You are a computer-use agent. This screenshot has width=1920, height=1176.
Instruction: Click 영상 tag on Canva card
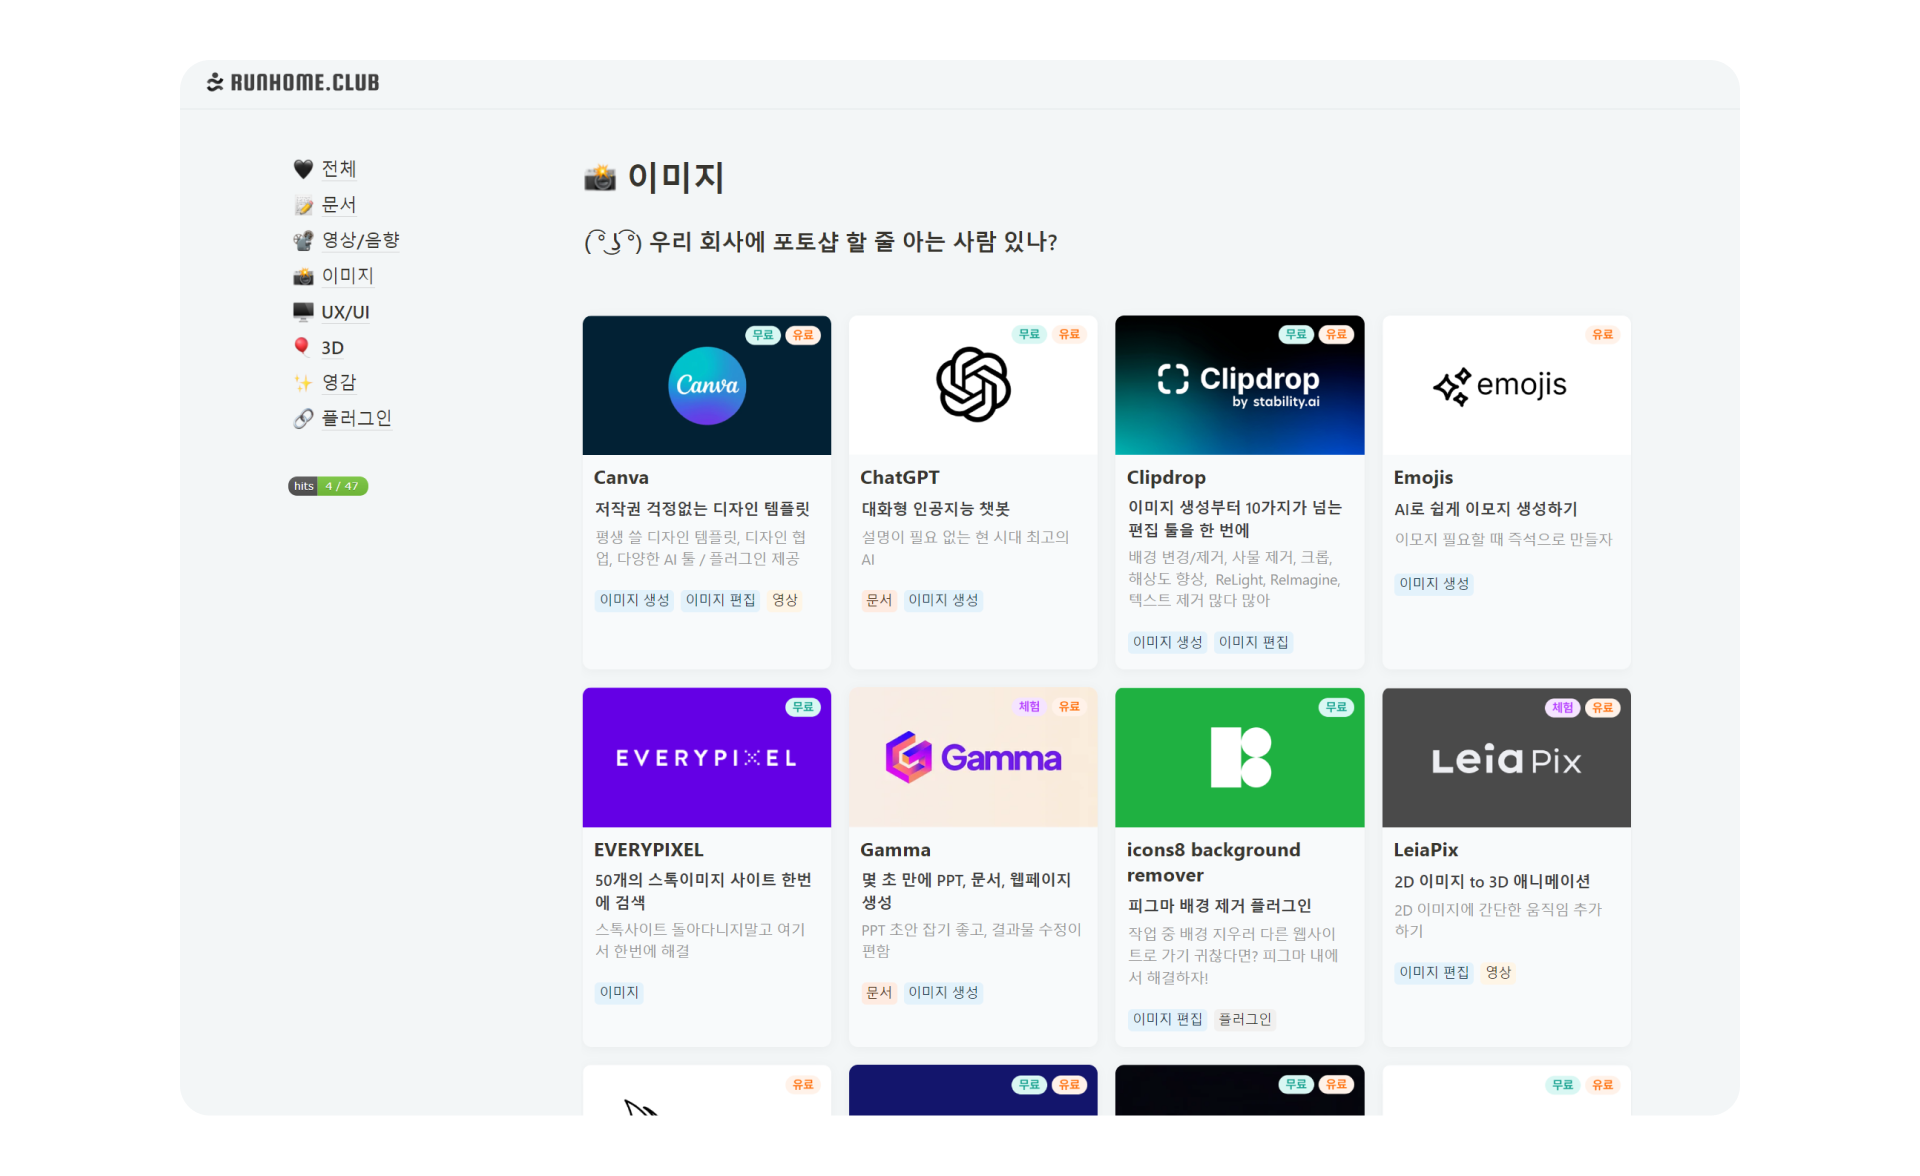(785, 600)
